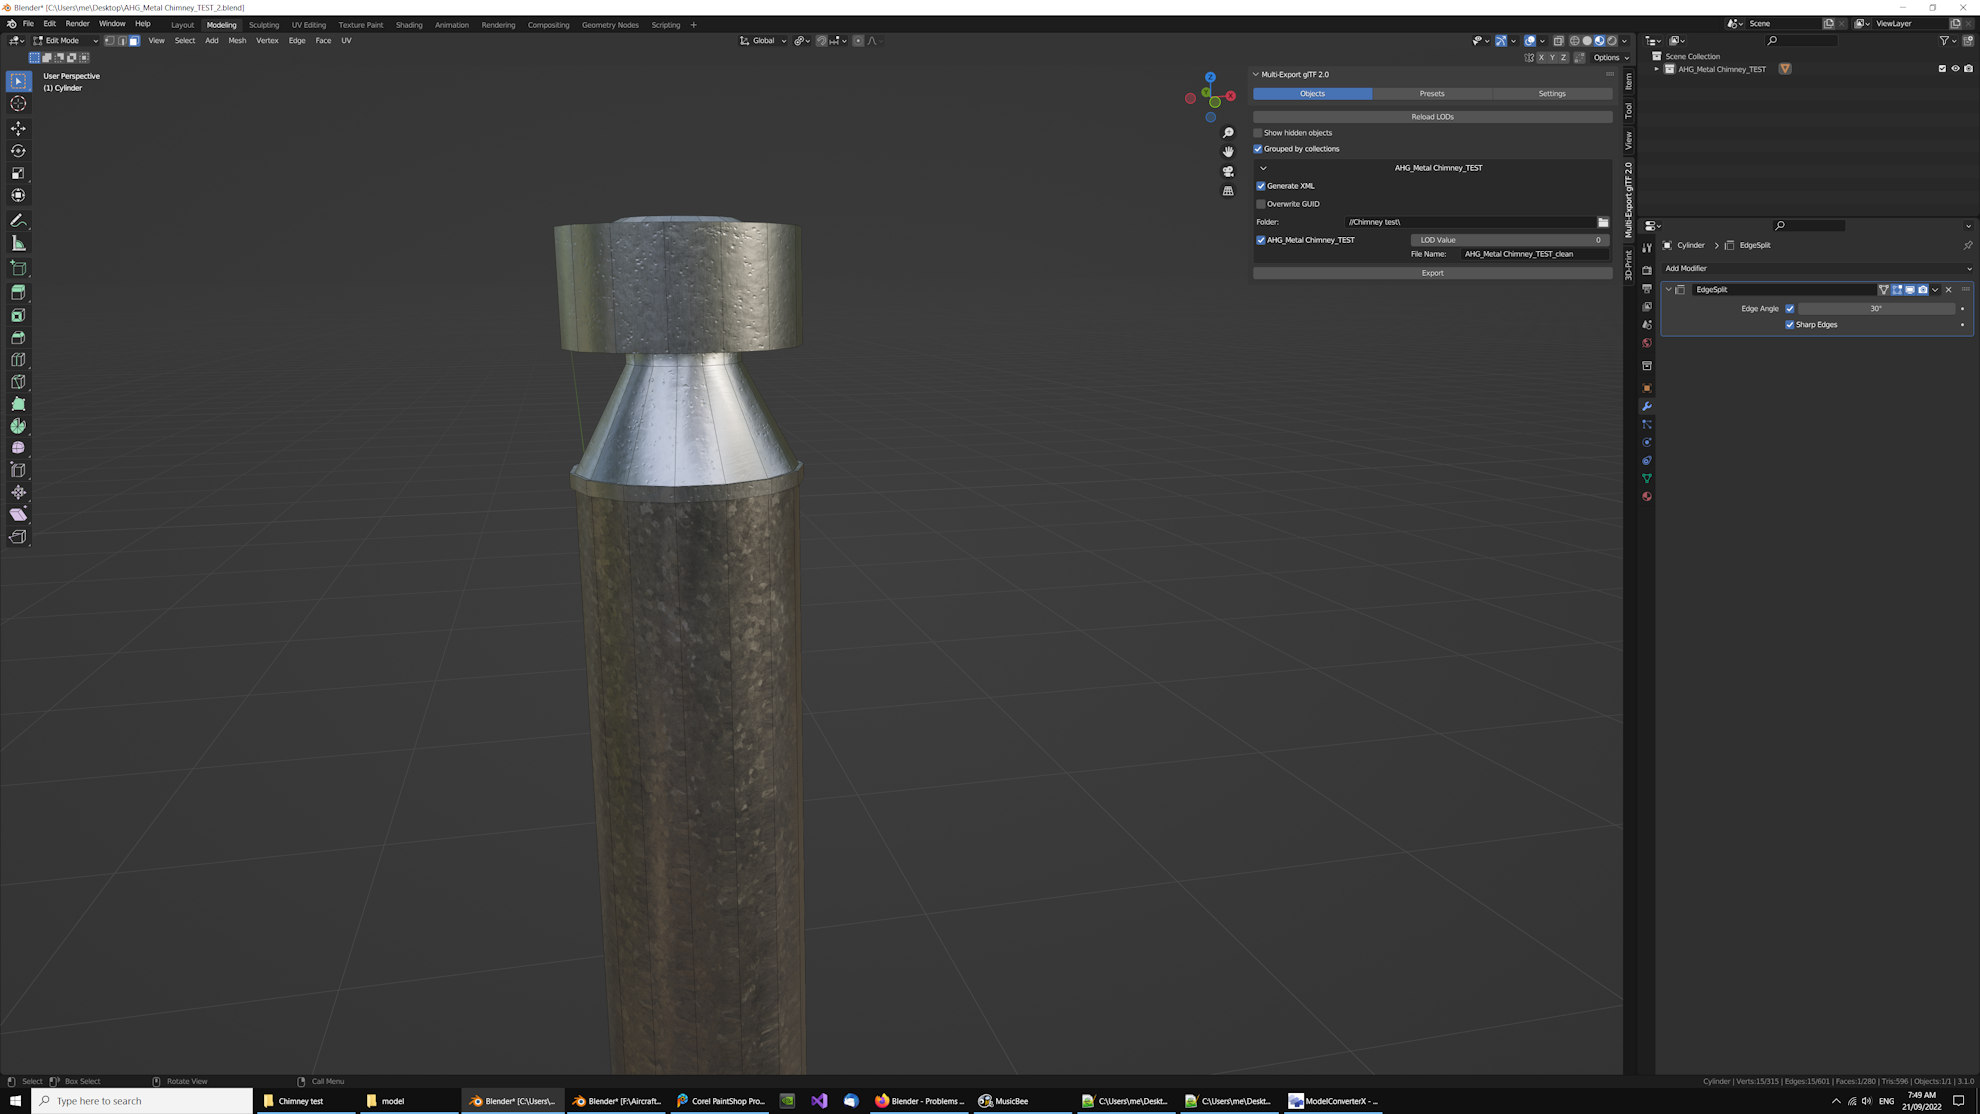Choose the Shrink/Fatten tool
The width and height of the screenshot is (1980, 1114).
click(18, 492)
